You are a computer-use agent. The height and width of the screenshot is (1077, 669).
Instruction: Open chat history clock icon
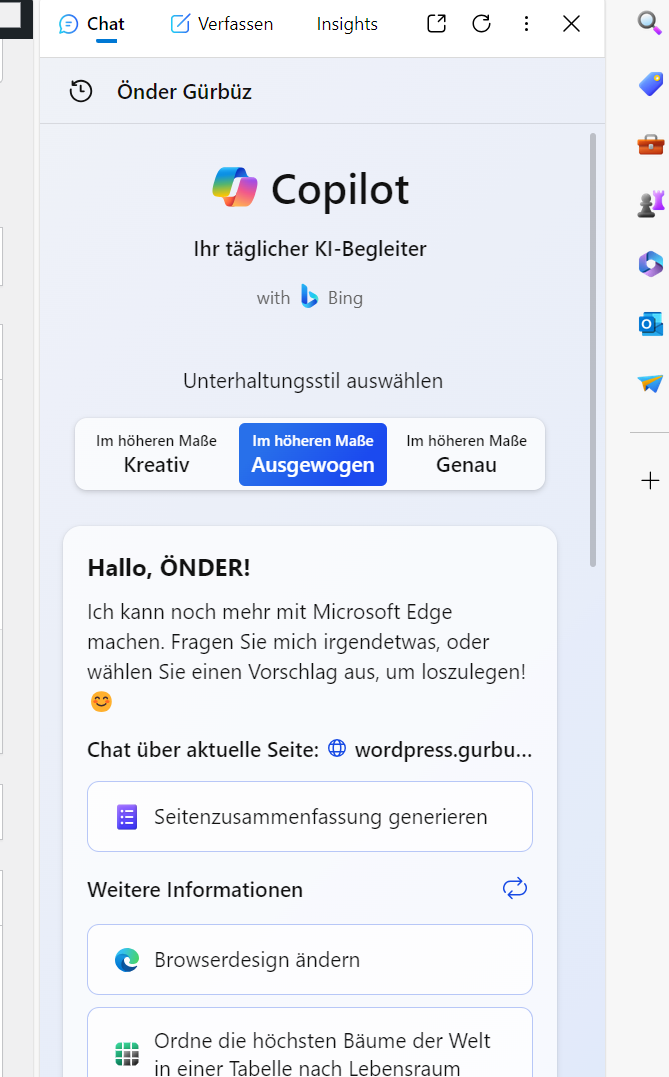(81, 91)
